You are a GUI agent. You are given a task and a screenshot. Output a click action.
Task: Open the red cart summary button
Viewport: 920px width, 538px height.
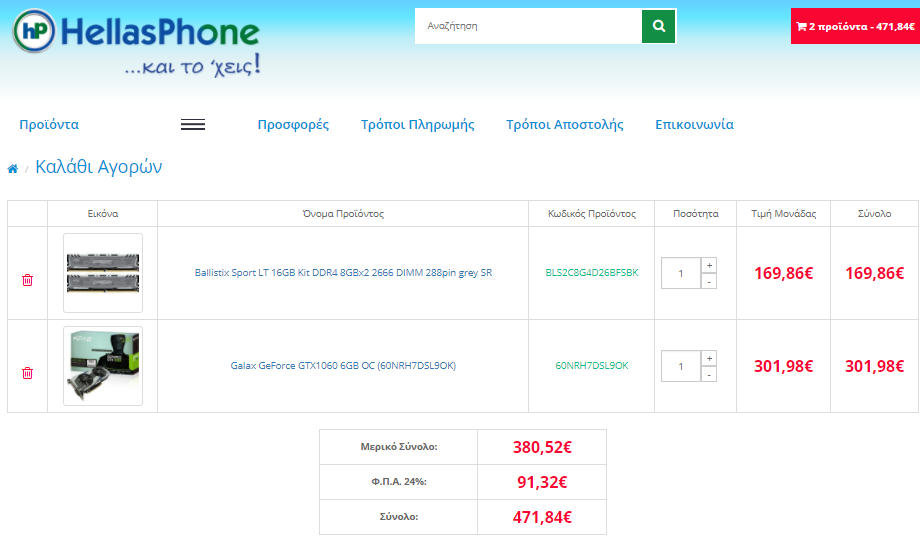pyautogui.click(x=855, y=26)
